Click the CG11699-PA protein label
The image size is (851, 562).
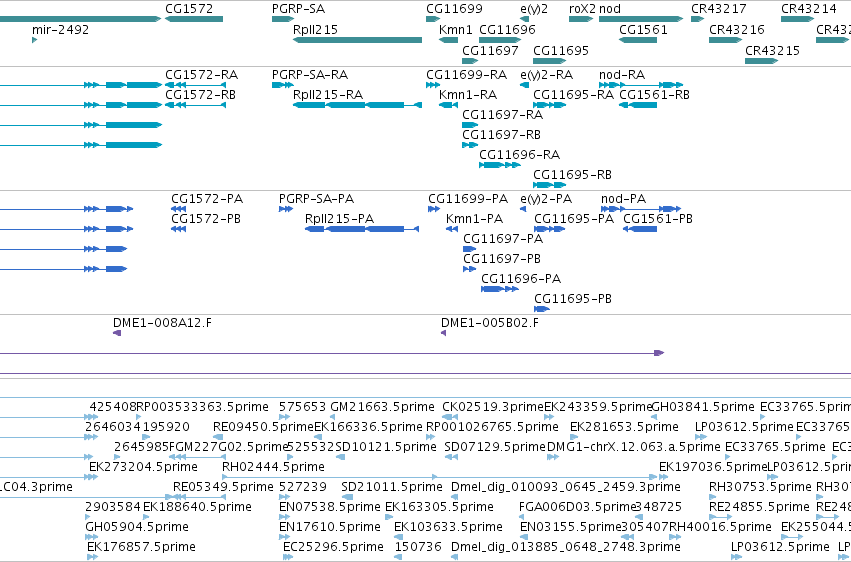pyautogui.click(x=468, y=199)
